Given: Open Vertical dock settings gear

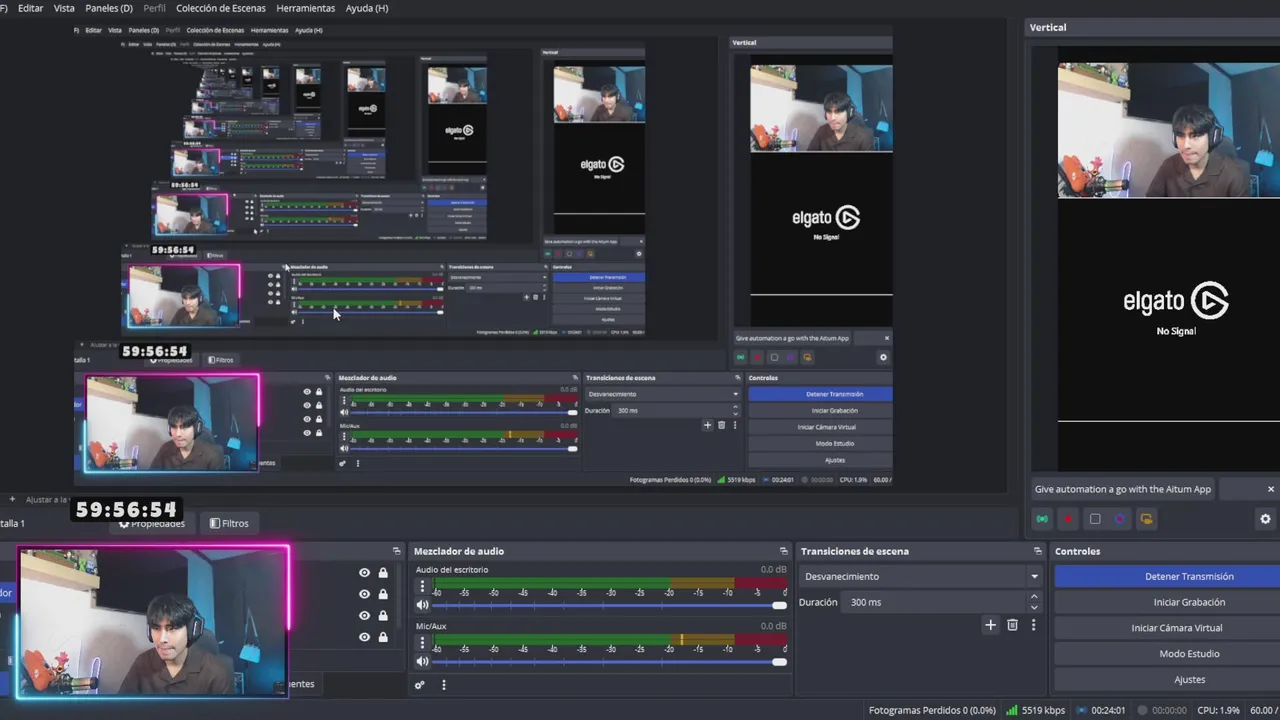Looking at the screenshot, I should coord(1265,519).
